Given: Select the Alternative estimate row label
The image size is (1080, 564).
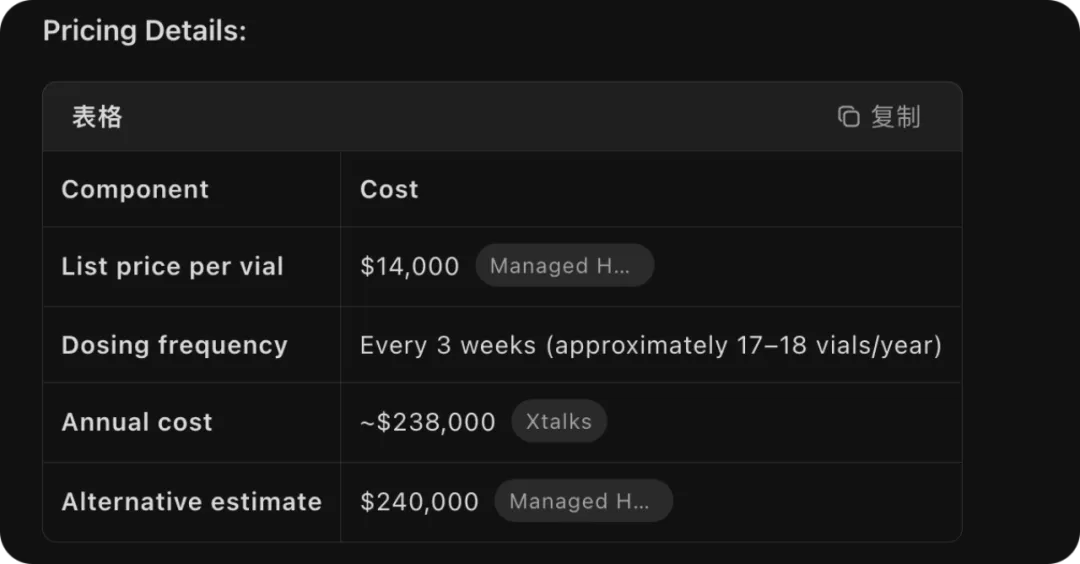Looking at the screenshot, I should [x=191, y=501].
